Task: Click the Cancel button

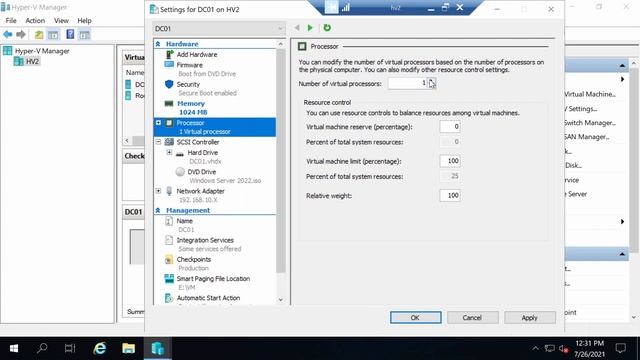Action: click(x=472, y=318)
